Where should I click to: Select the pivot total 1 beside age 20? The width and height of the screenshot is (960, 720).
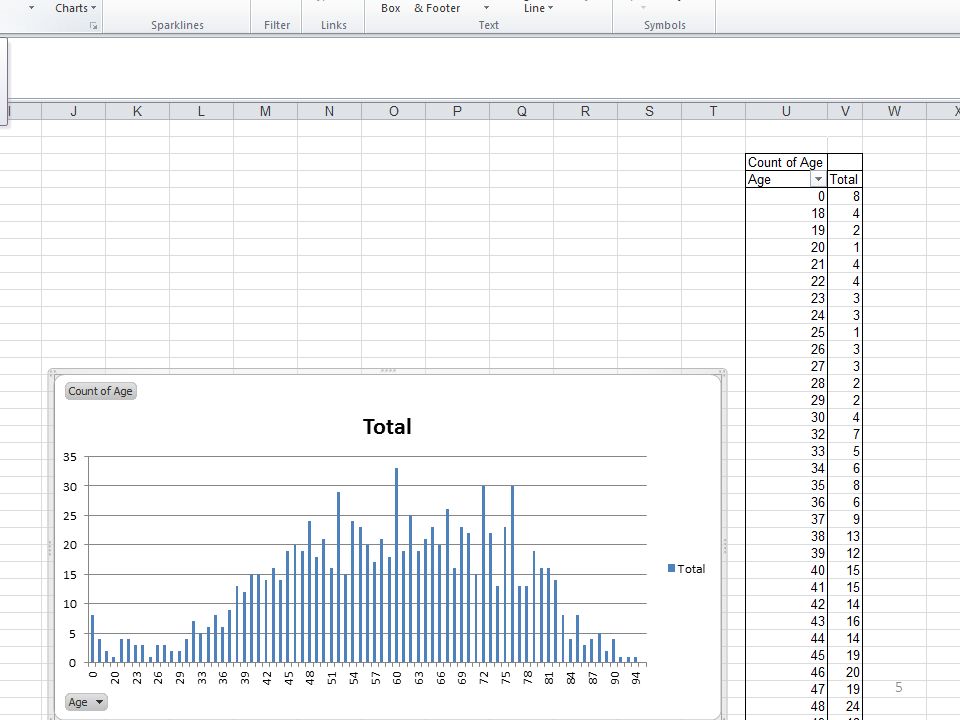845,247
